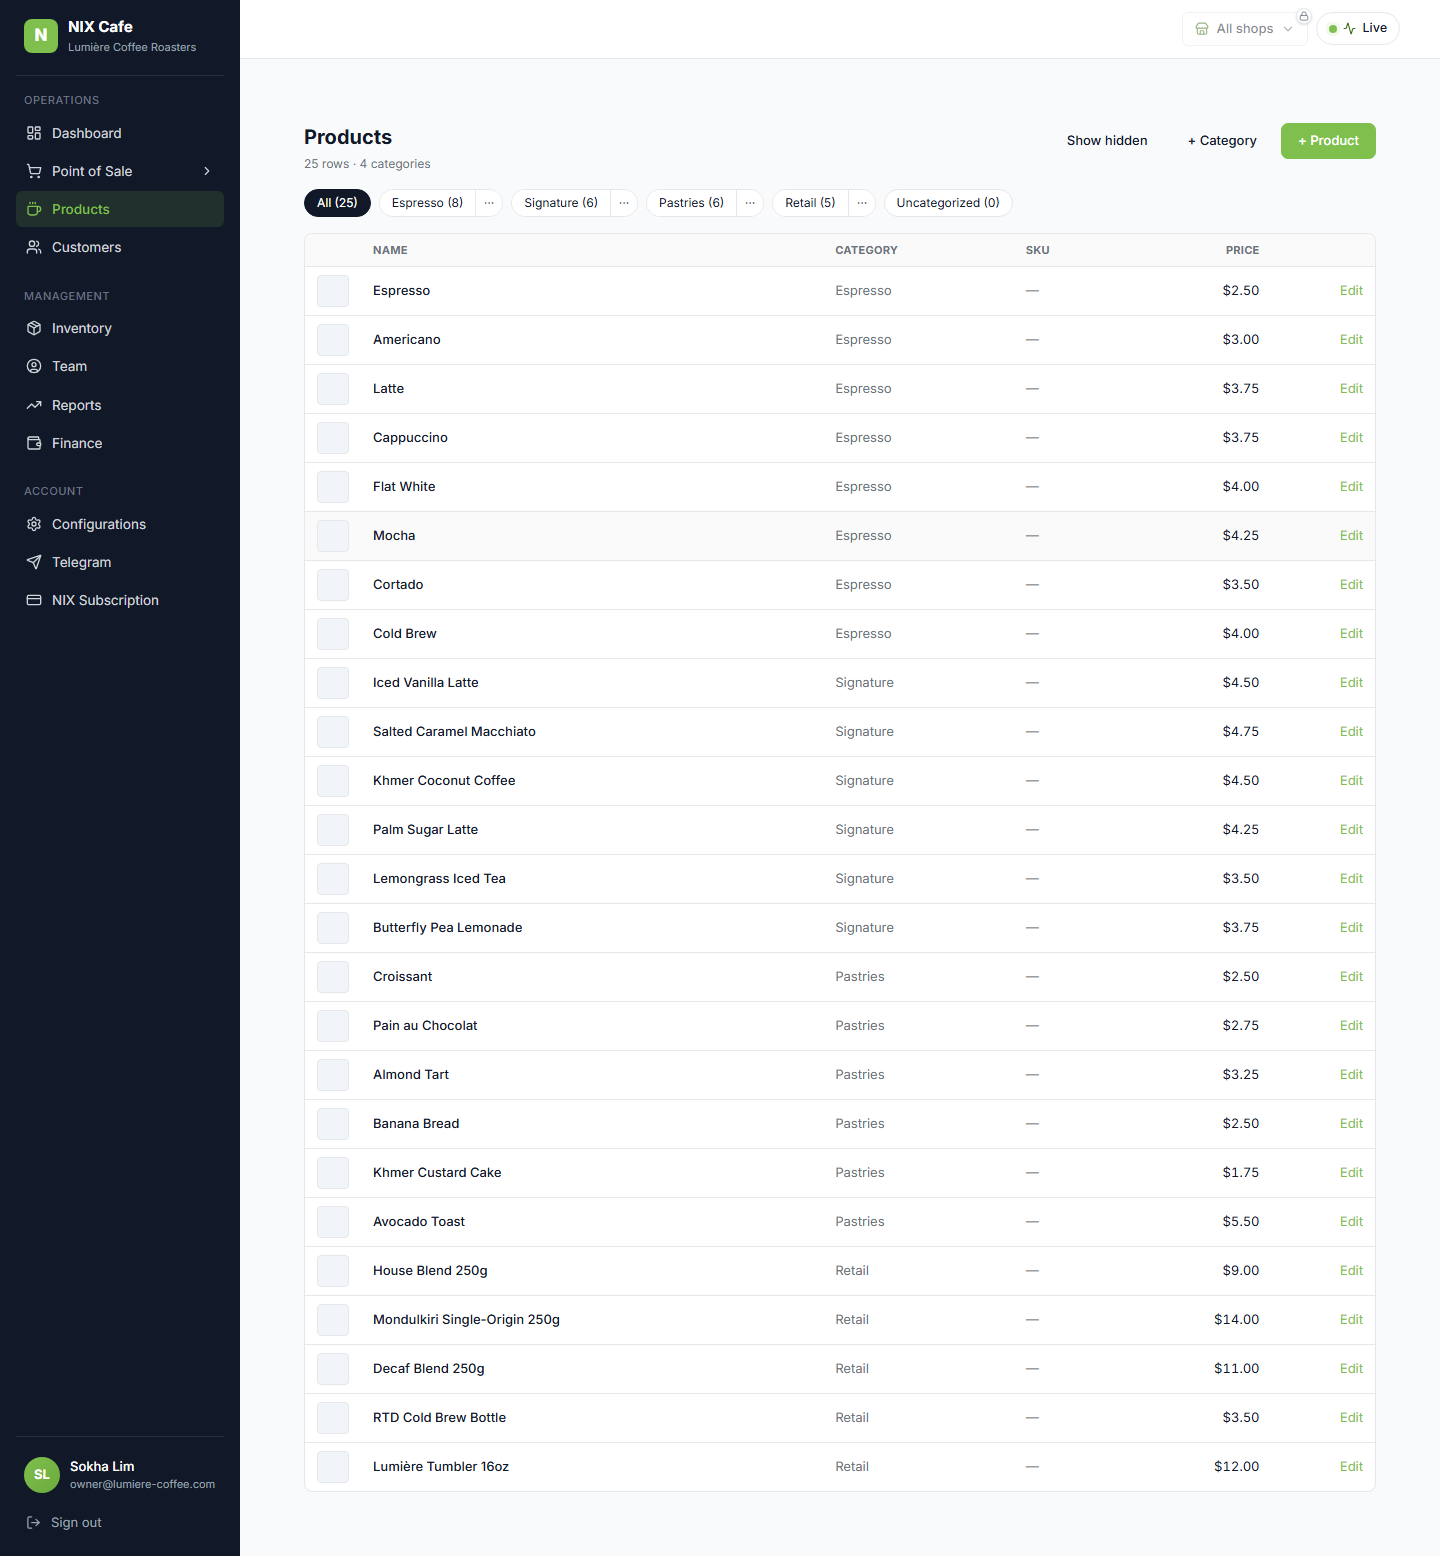The width and height of the screenshot is (1440, 1556).
Task: Click the NIX Subscription card icon
Action: [34, 600]
